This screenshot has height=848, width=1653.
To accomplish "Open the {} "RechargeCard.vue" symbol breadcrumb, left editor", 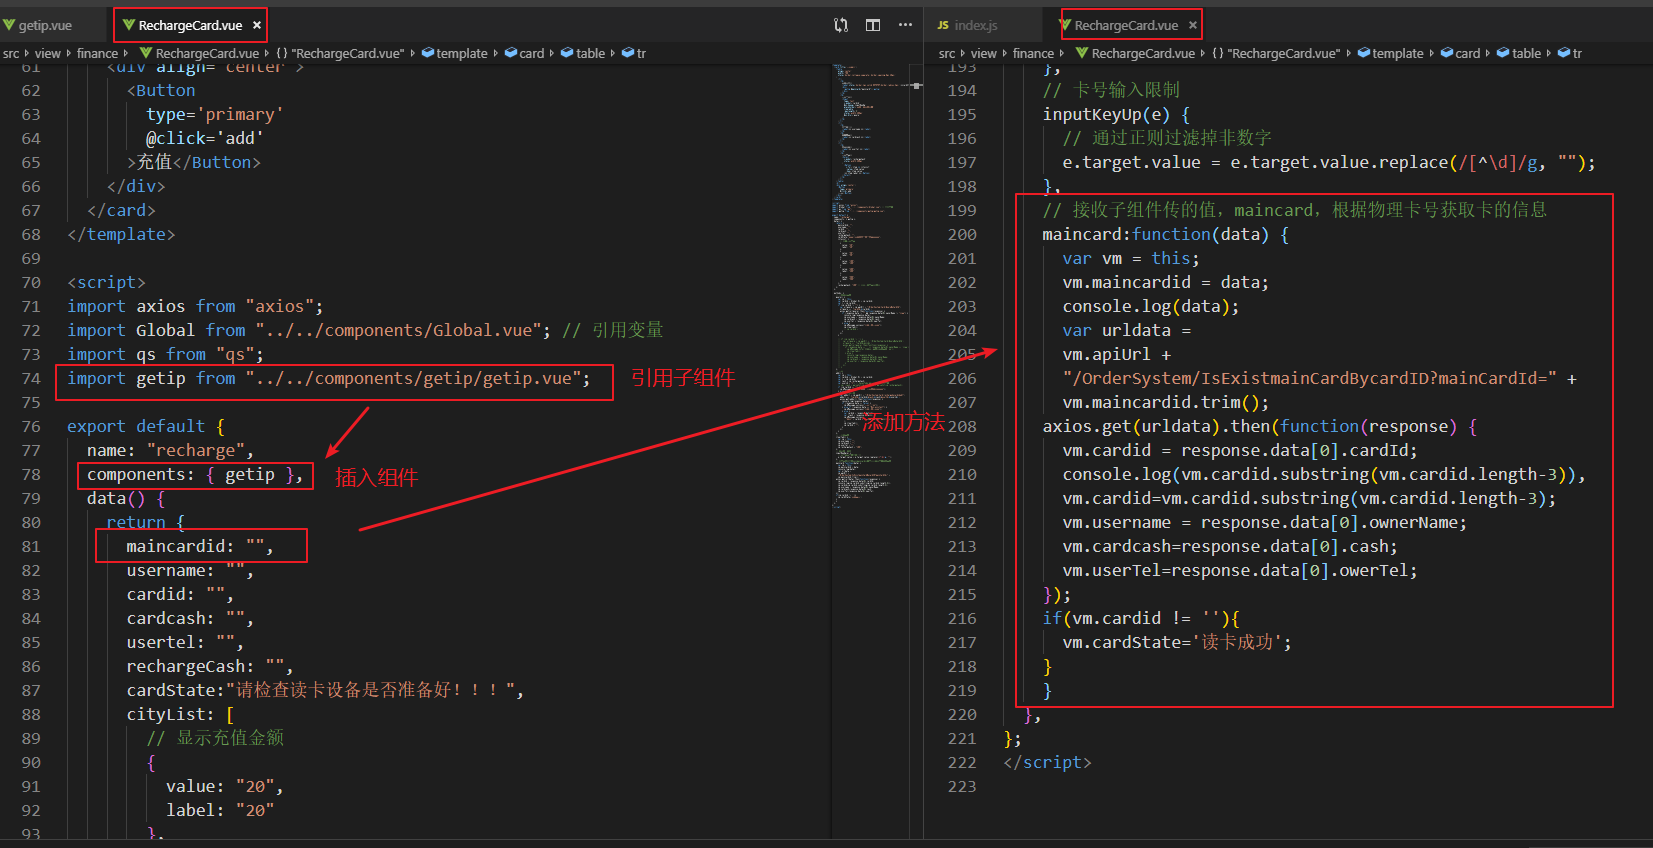I will [340, 53].
